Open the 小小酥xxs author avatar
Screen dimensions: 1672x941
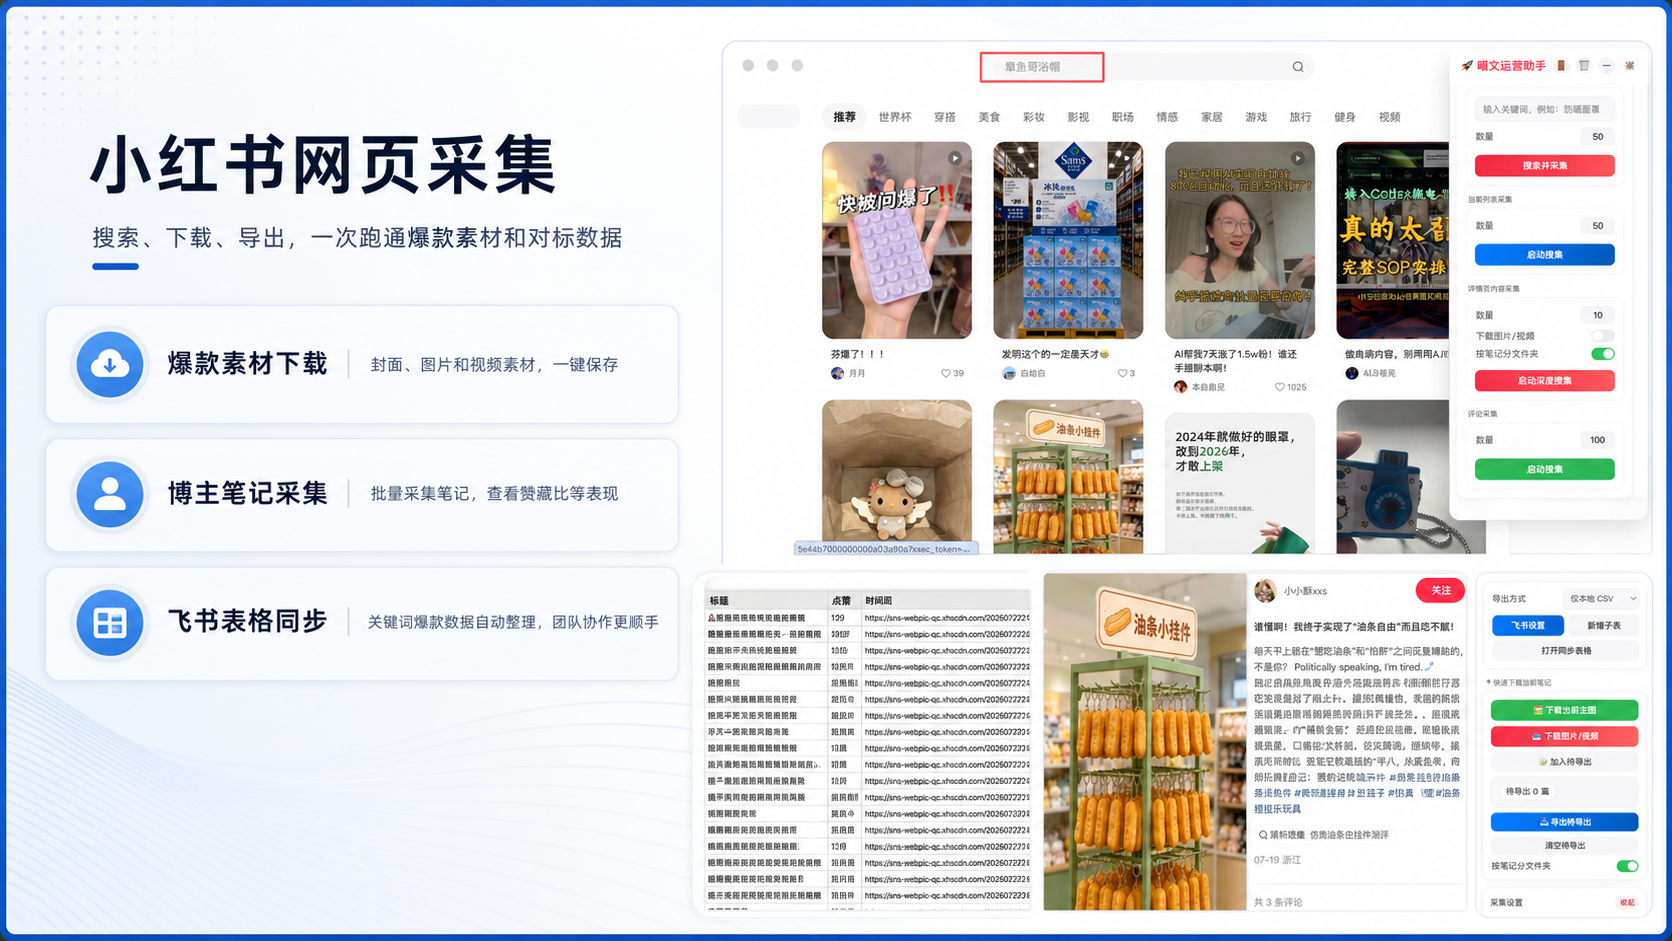tap(1265, 591)
